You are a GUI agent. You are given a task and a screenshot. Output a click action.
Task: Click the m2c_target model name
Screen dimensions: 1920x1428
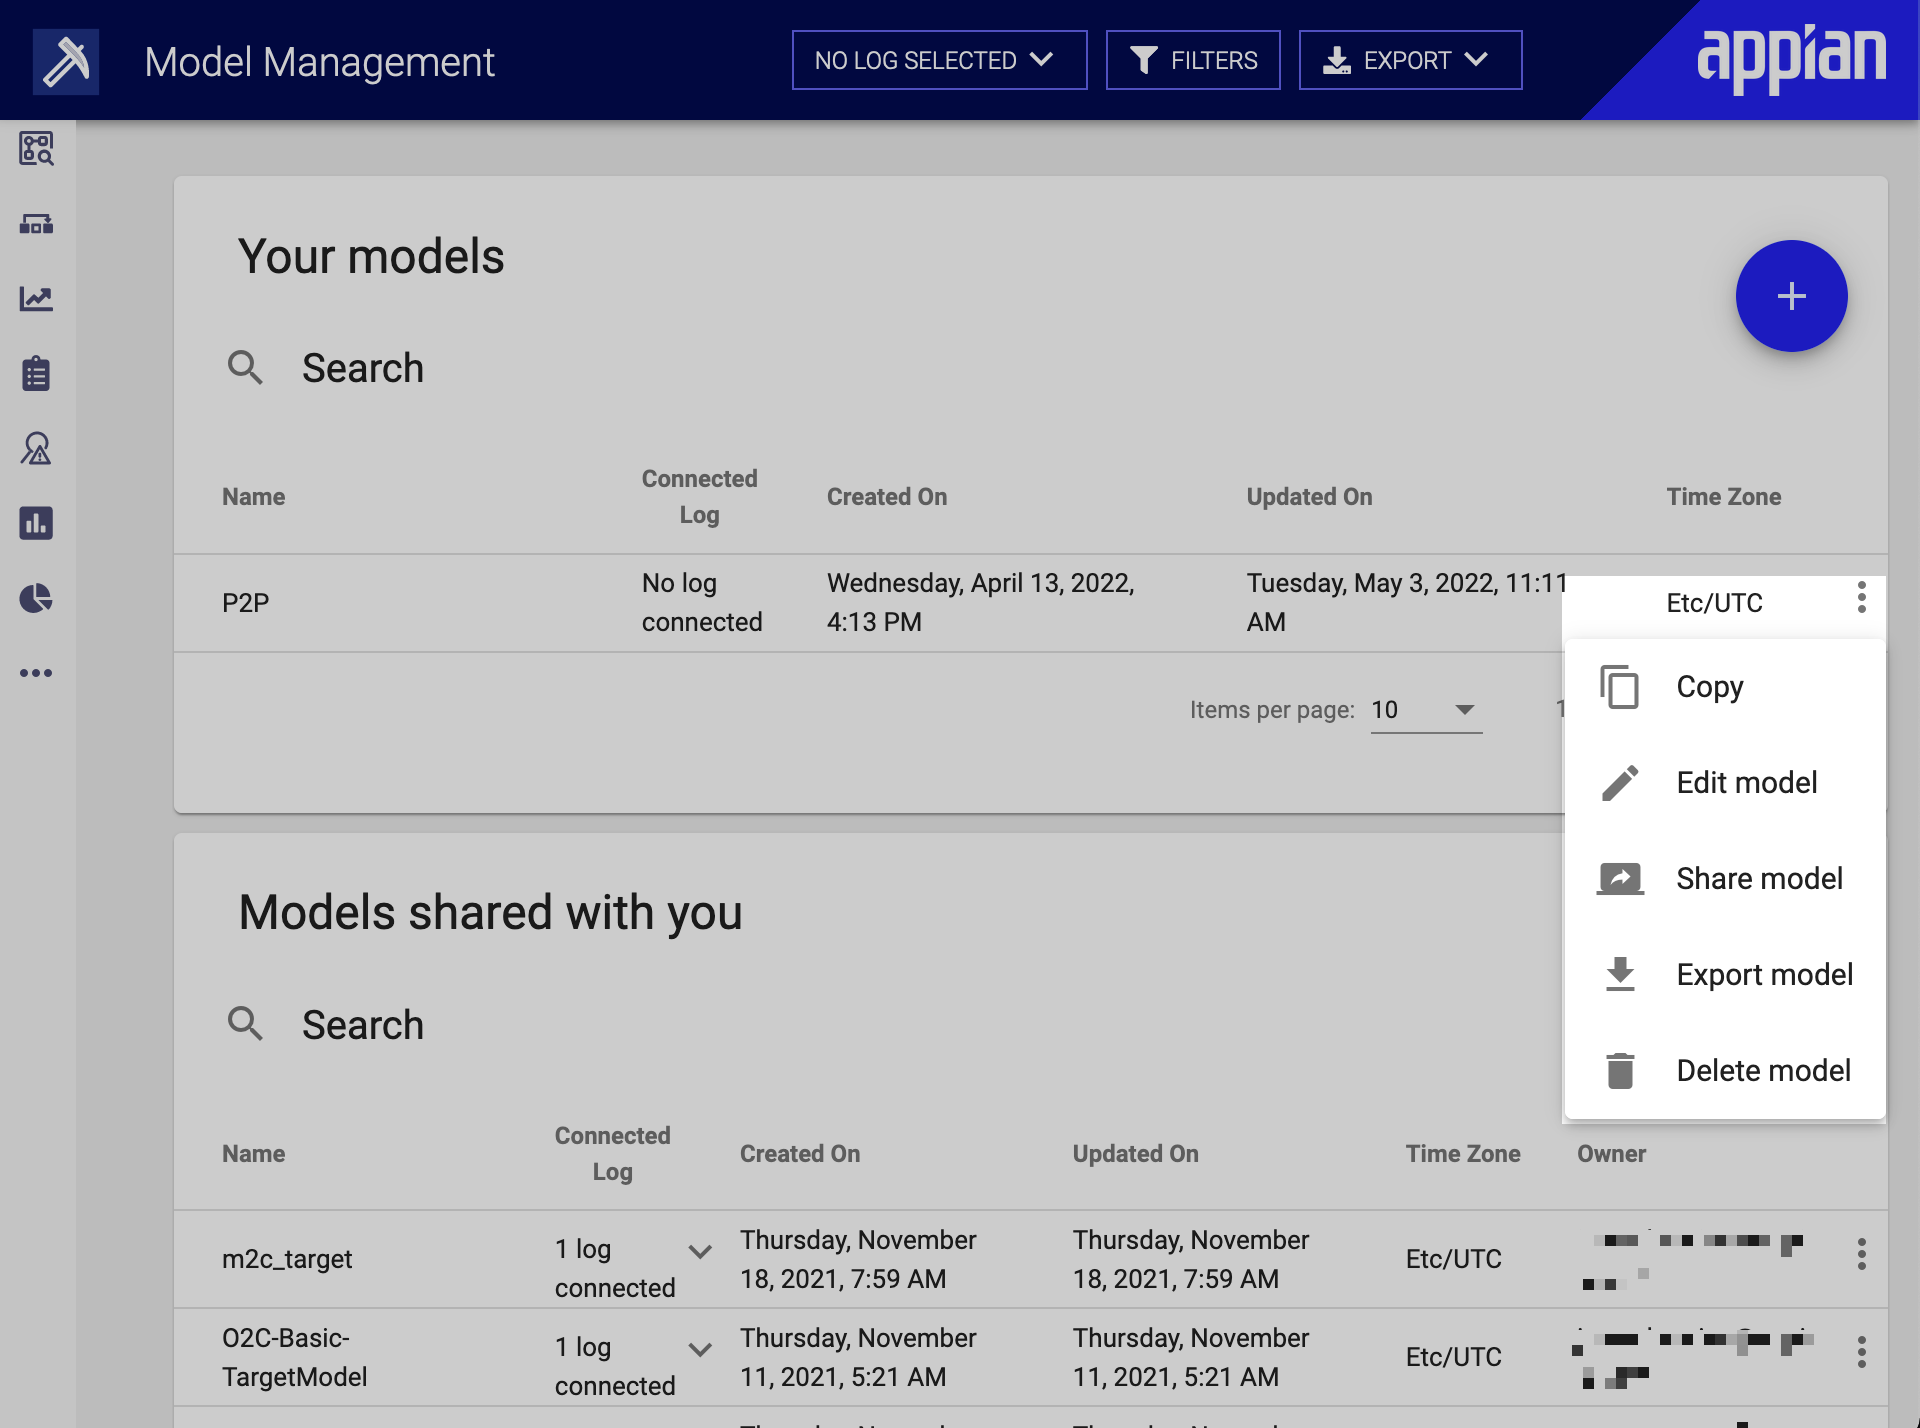(x=287, y=1259)
